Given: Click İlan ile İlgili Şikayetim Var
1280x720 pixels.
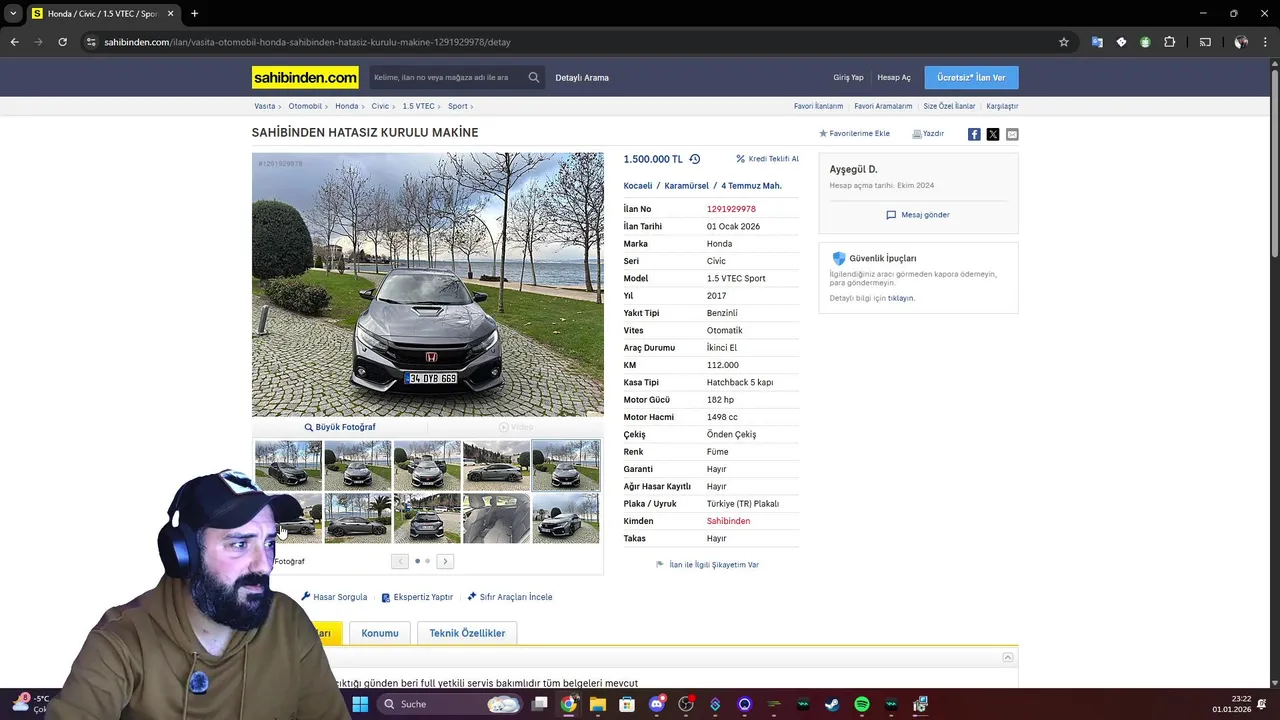Looking at the screenshot, I should click(707, 565).
